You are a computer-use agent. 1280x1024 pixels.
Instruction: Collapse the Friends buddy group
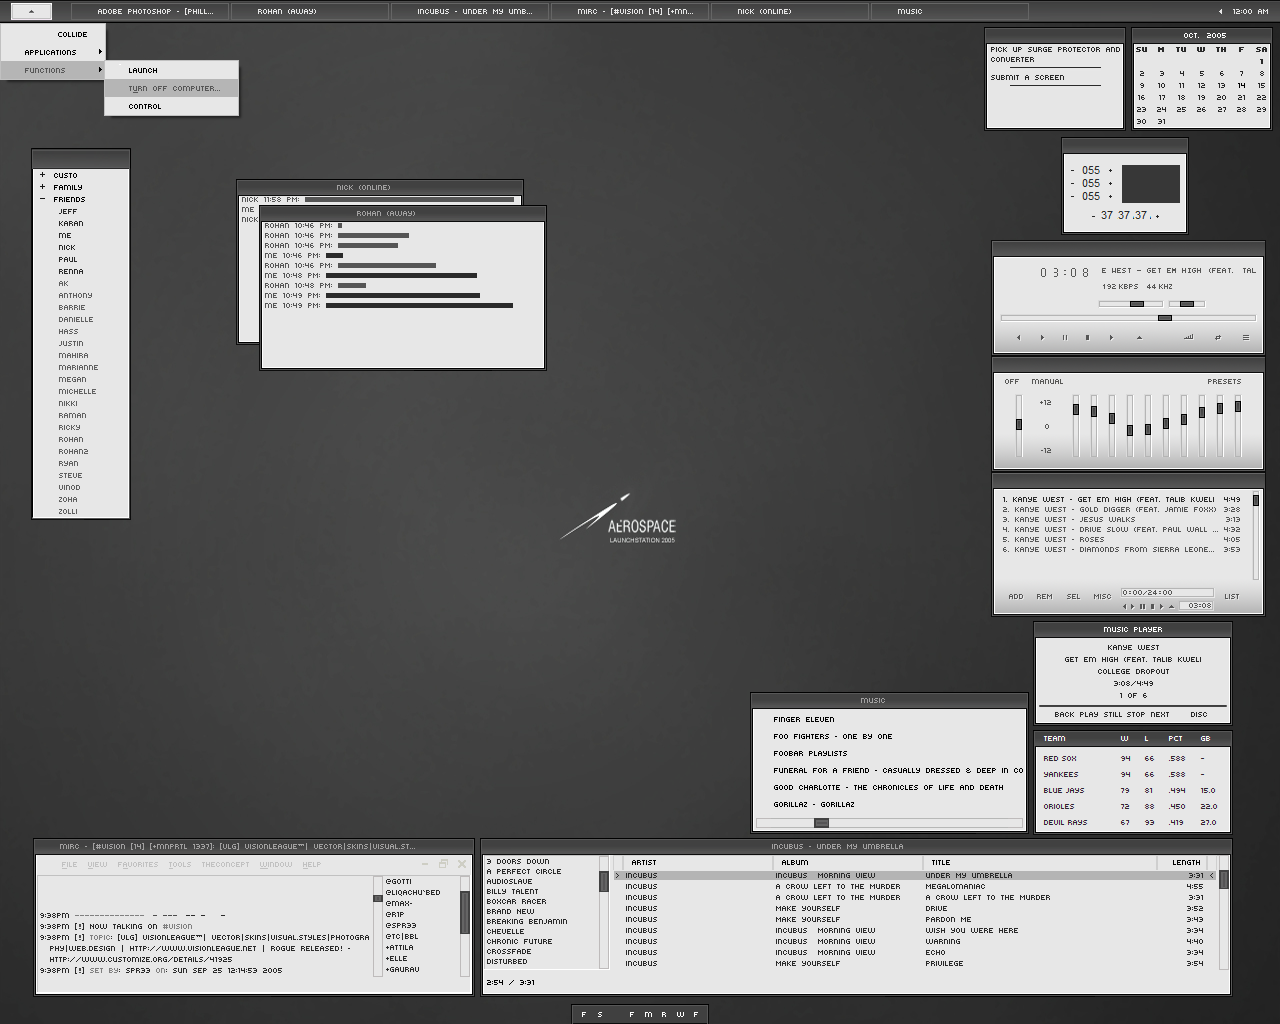[x=42, y=199]
